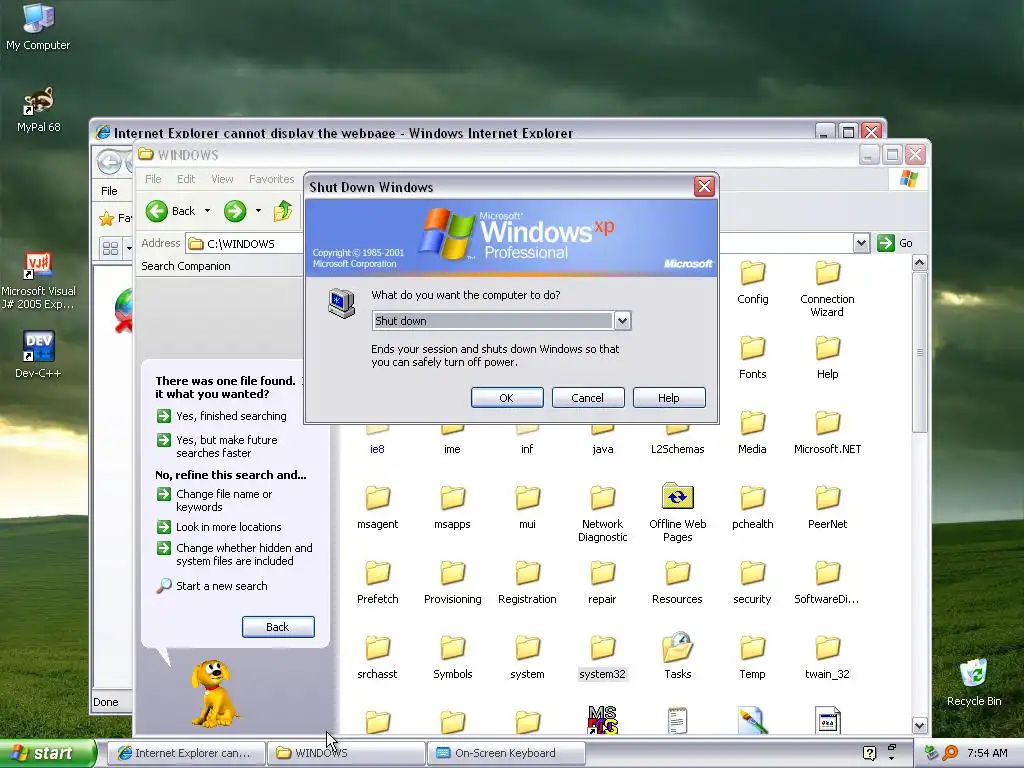
Task: Click Help in Shut Down Windows dialog
Action: [x=669, y=398]
